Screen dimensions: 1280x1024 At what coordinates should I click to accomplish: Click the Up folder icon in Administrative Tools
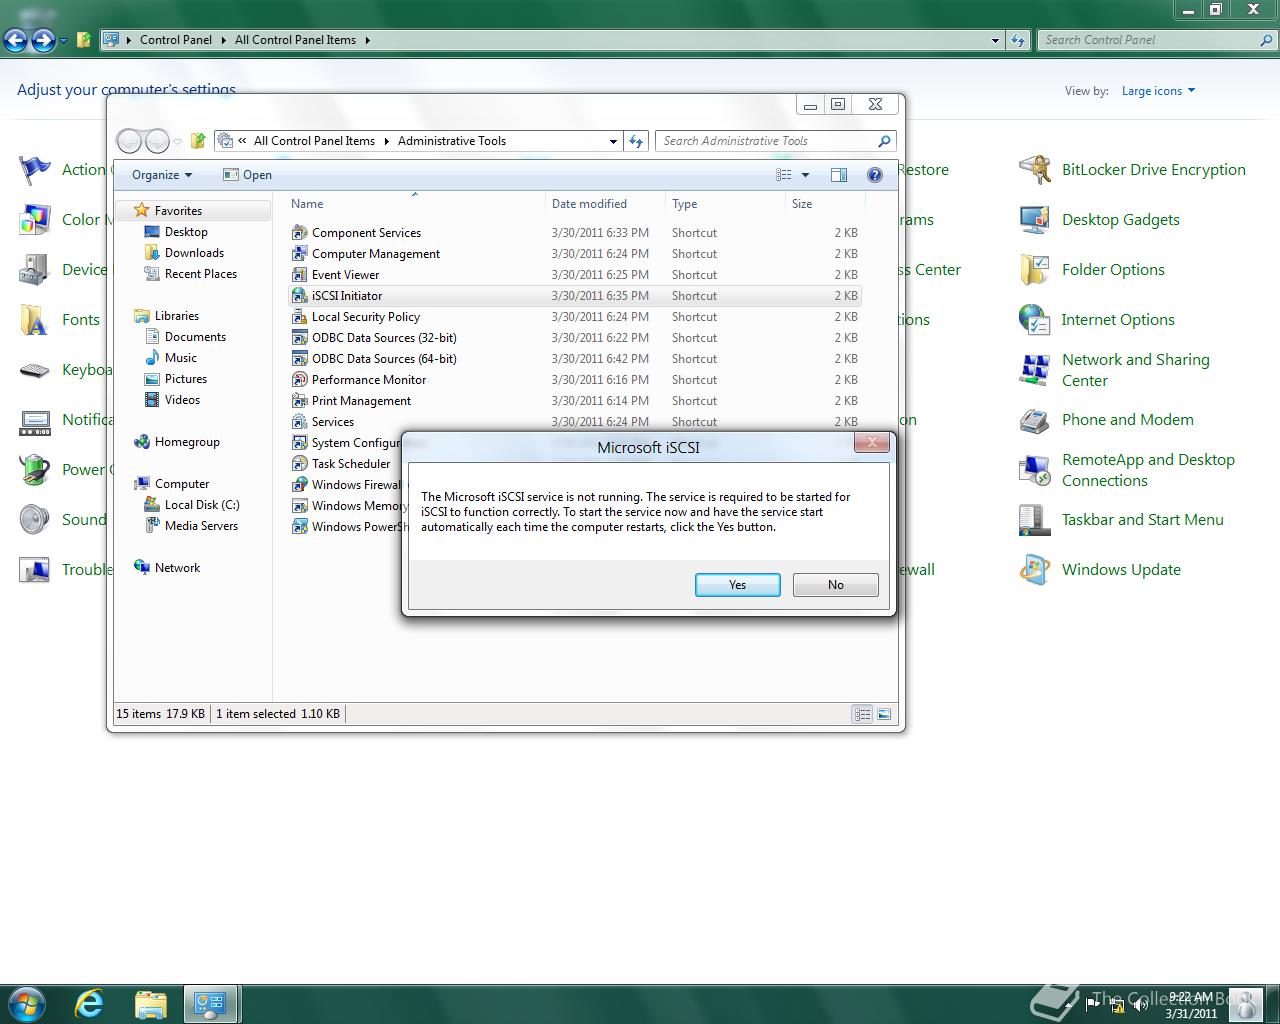198,141
